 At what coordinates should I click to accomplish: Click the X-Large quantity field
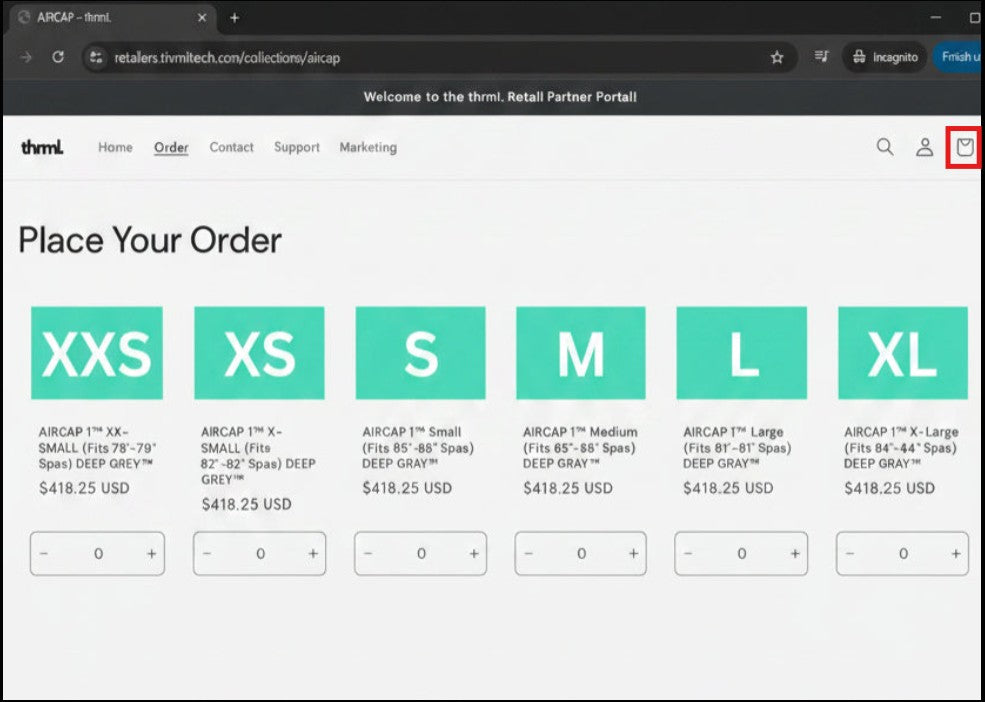[902, 554]
